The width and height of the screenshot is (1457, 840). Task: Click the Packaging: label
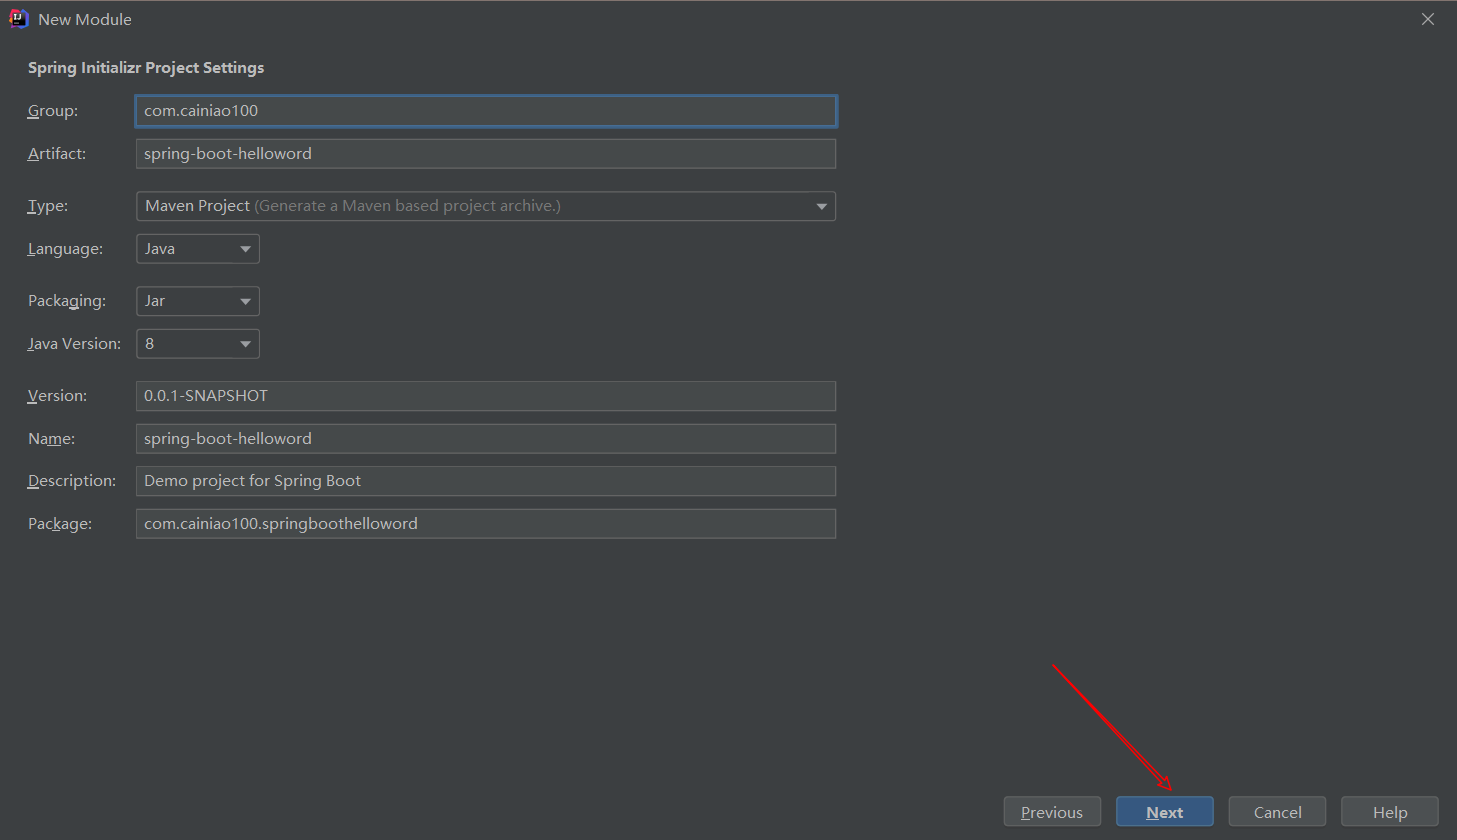tap(67, 301)
